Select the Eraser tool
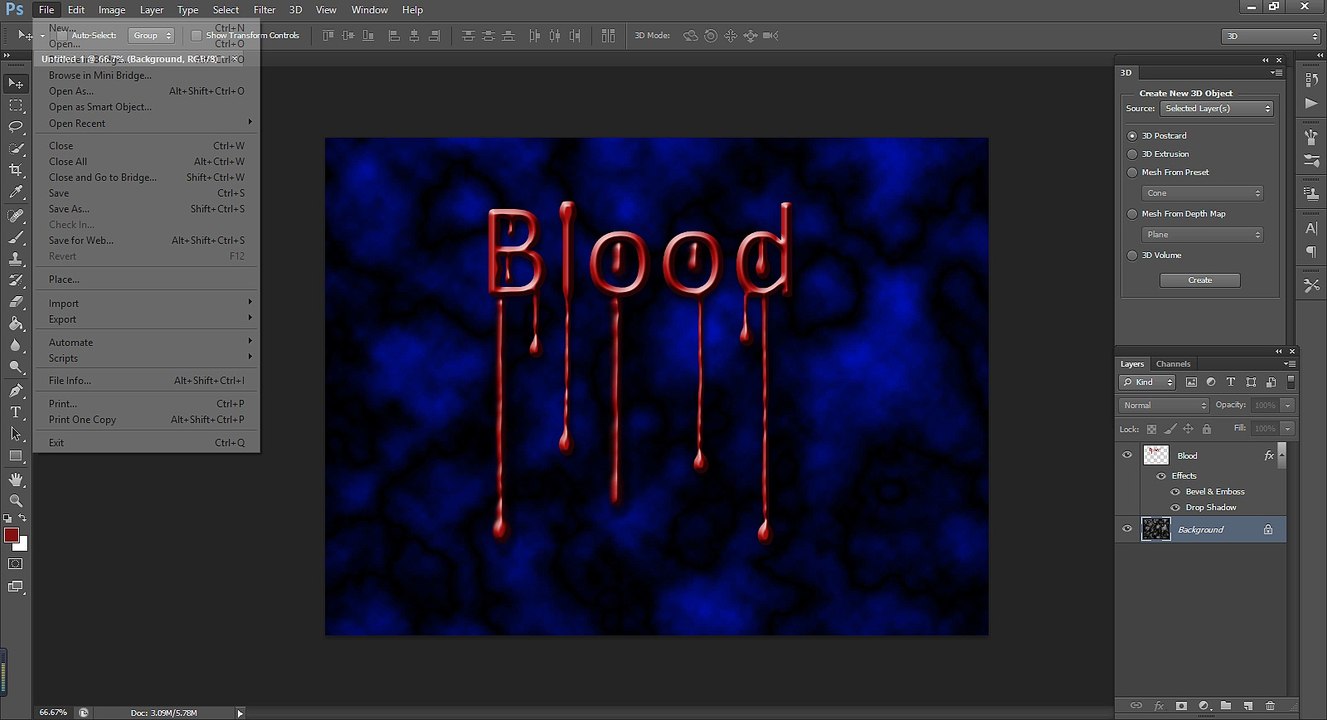Viewport: 1327px width, 720px height. (16, 302)
